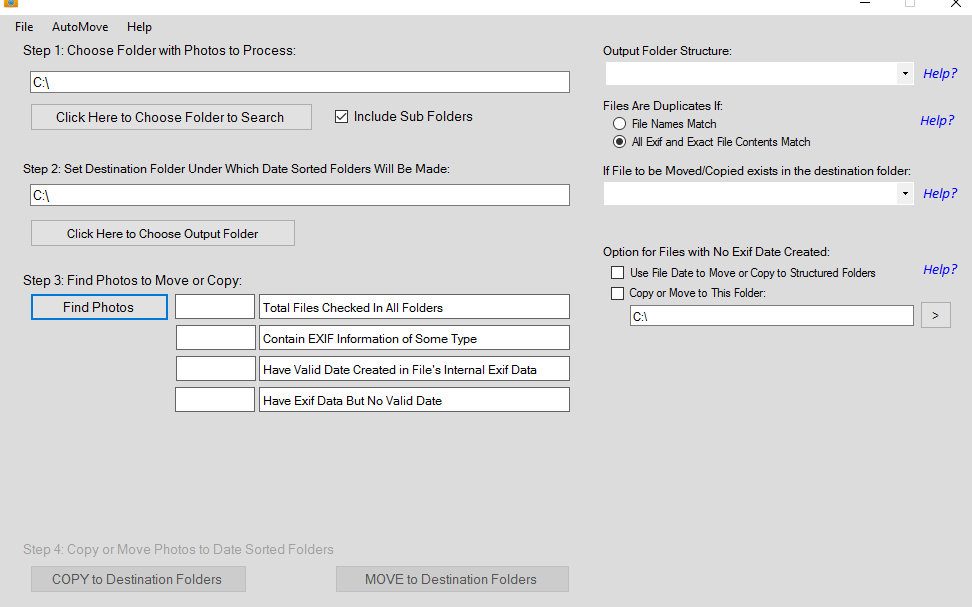Viewport: 972px width, 607px height.
Task: Toggle Include Sub Folders checkbox
Action: pos(341,117)
